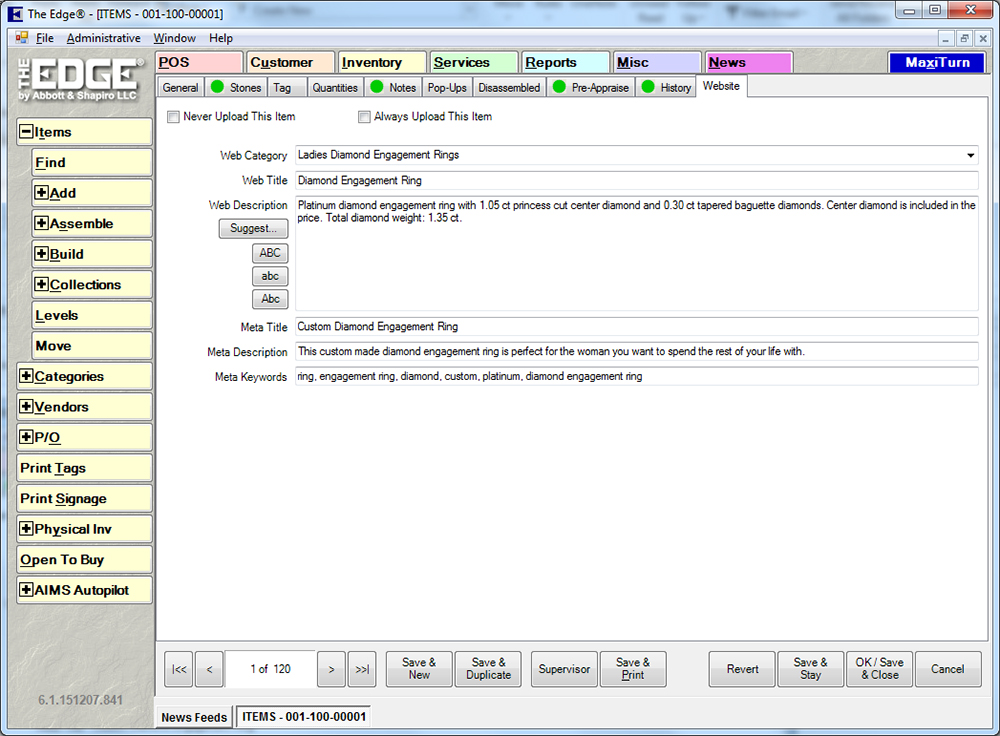
Task: Advance to next item record arrow
Action: (332, 669)
